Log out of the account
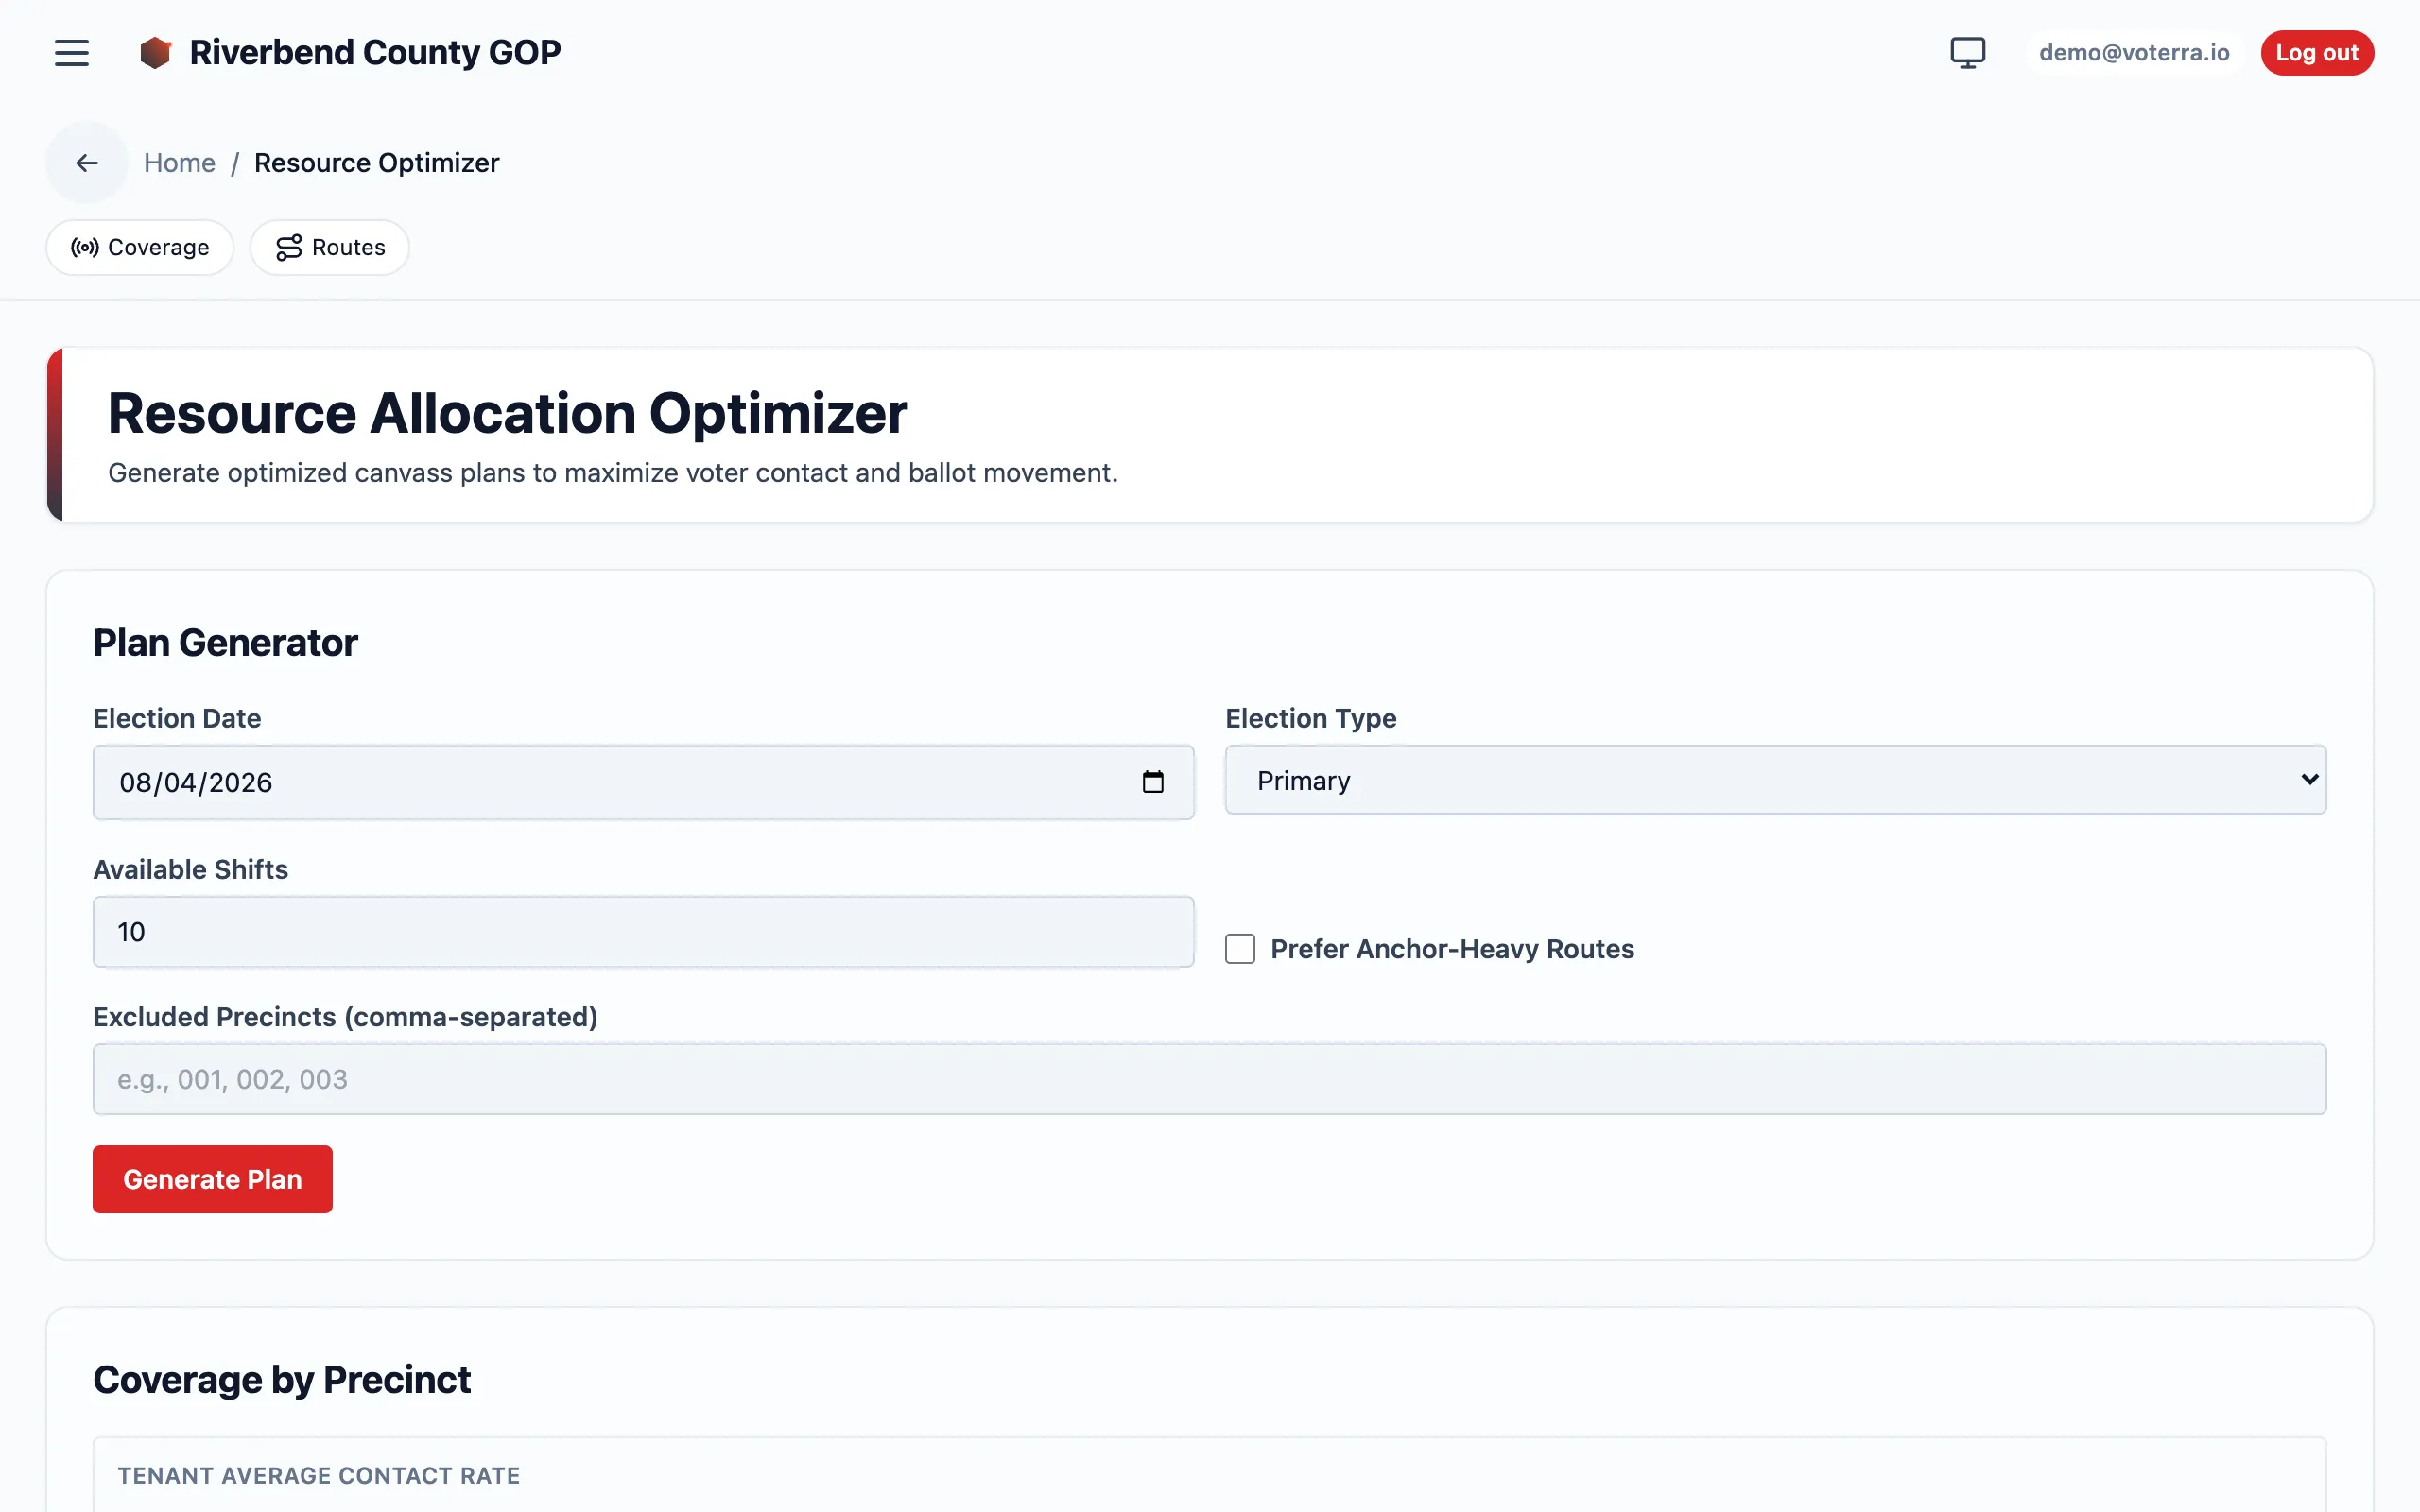The width and height of the screenshot is (2420, 1512). coord(2317,52)
